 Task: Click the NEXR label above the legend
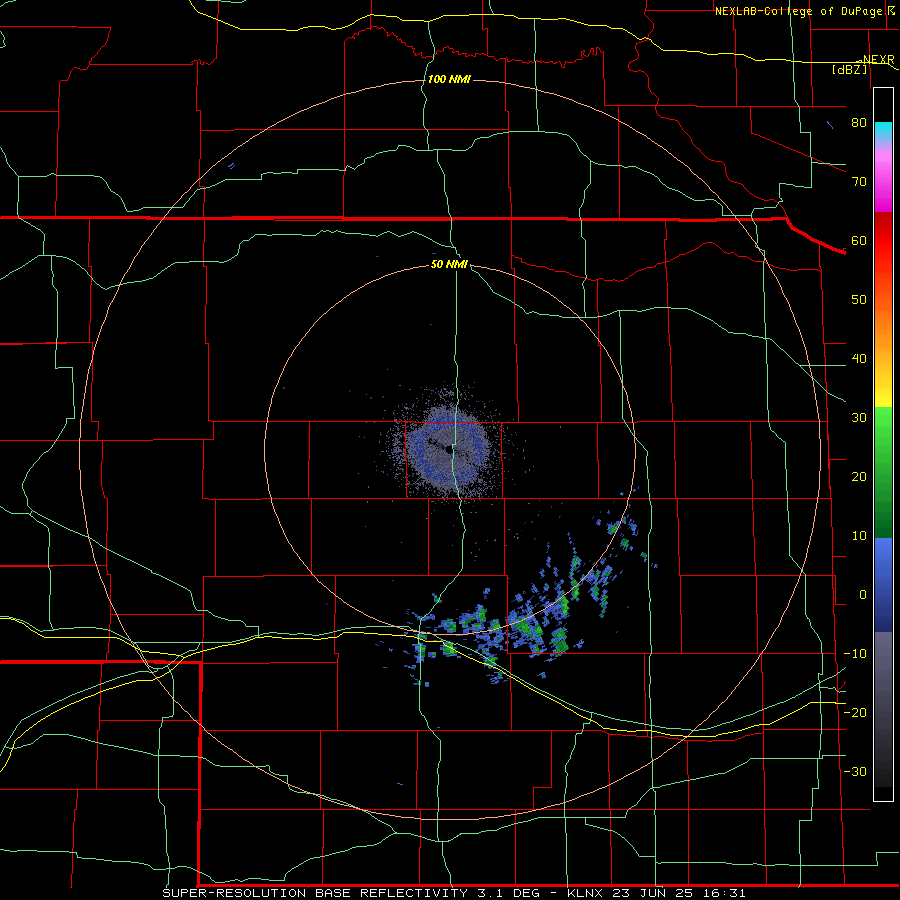[878, 60]
